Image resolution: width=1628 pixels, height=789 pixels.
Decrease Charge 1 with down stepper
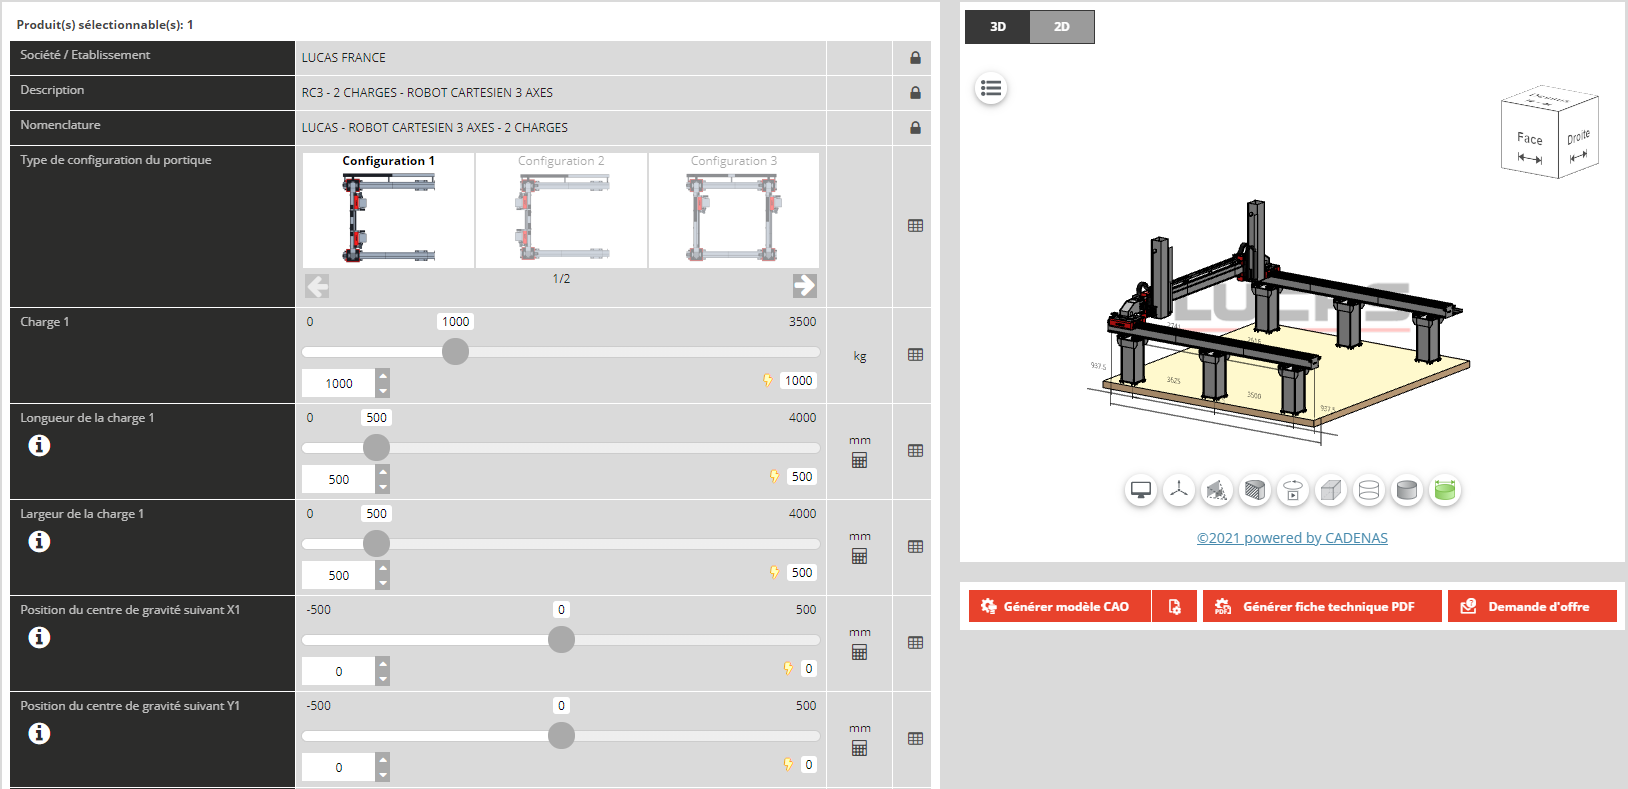point(383,391)
